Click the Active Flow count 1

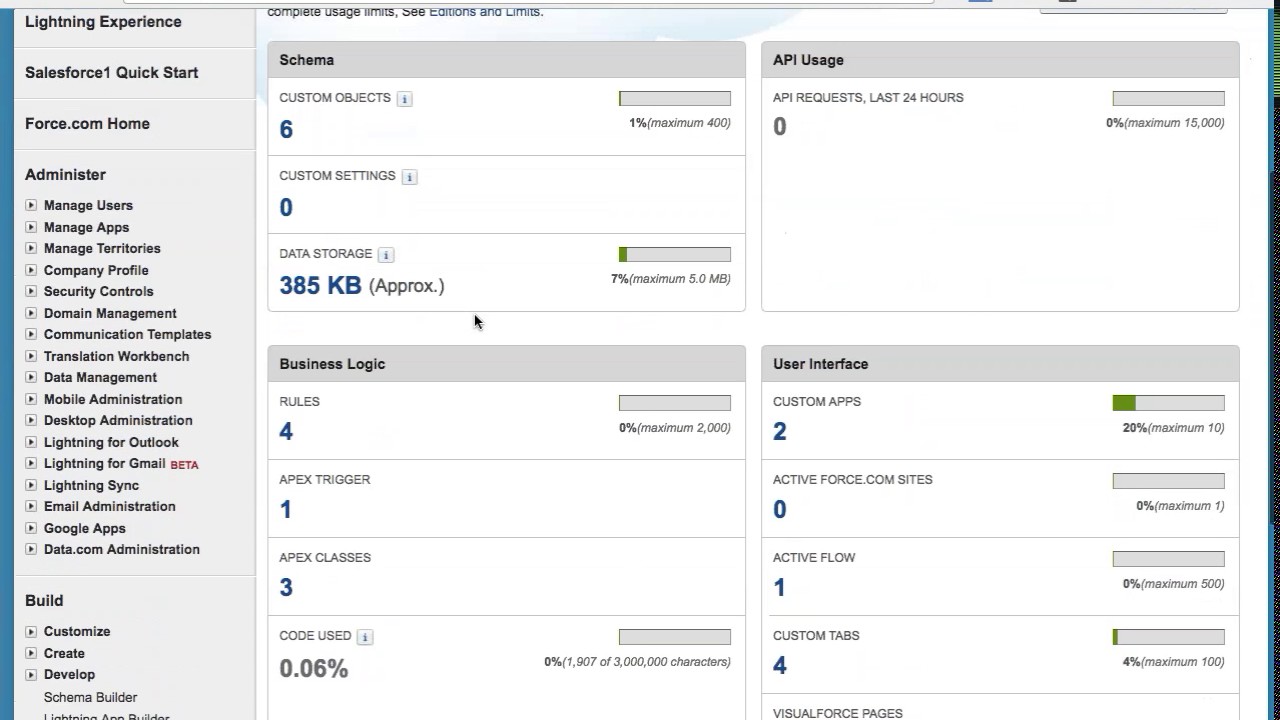click(780, 588)
